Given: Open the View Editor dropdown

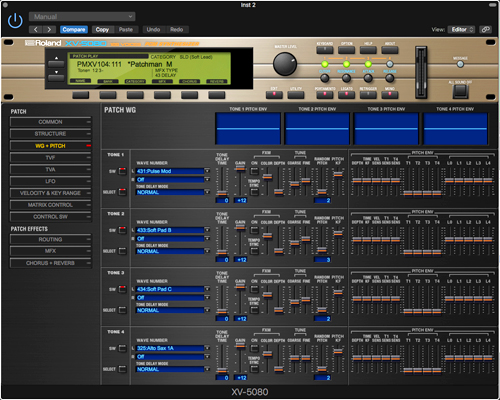Looking at the screenshot, I should click(461, 30).
